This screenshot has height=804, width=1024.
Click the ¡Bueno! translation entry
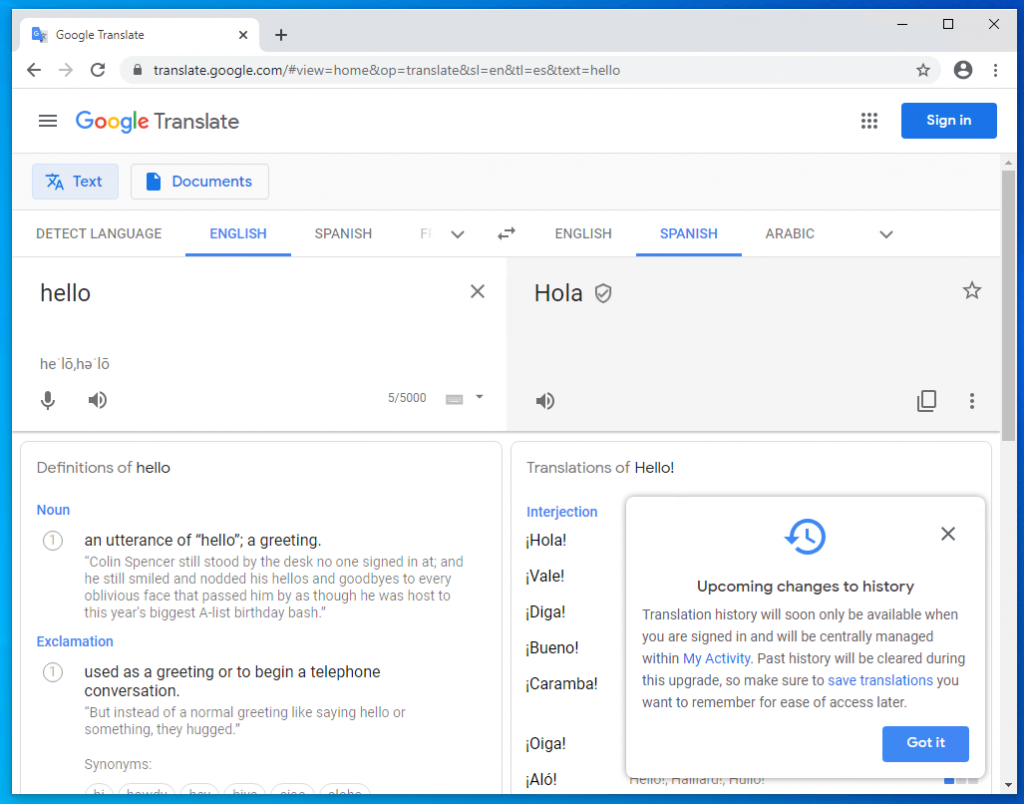tap(552, 648)
